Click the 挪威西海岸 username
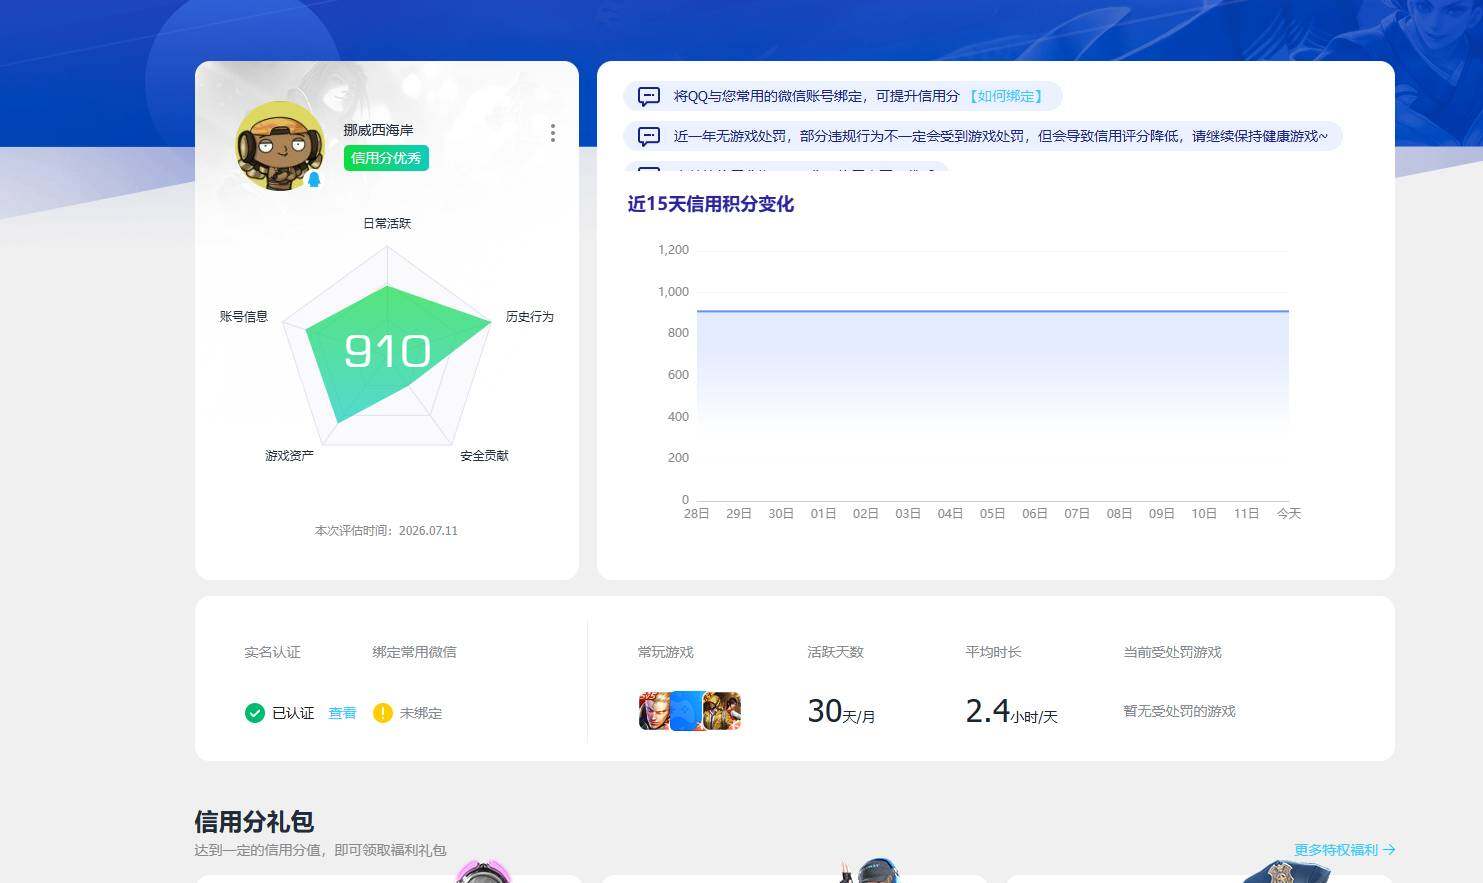This screenshot has width=1483, height=883. 378,130
